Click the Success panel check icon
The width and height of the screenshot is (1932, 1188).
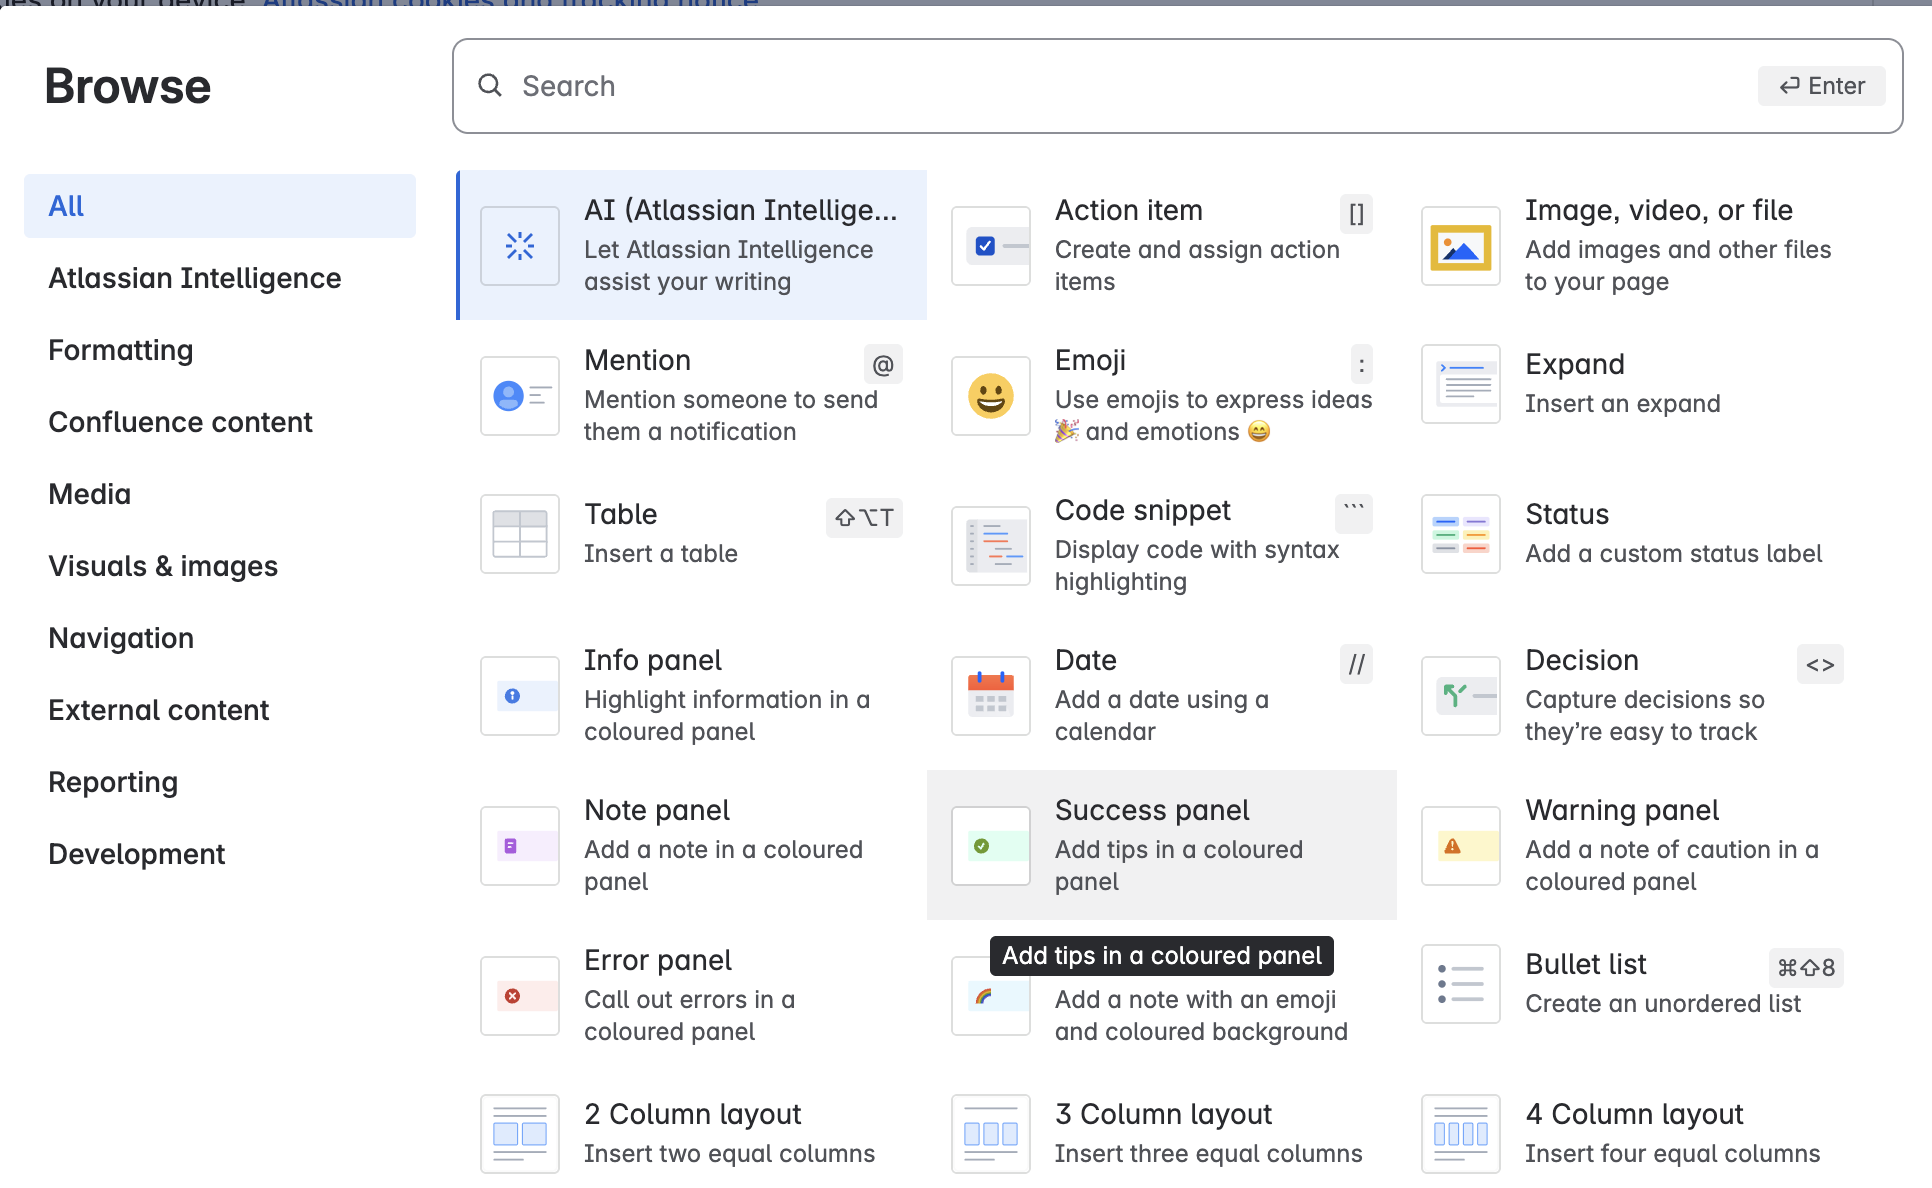point(991,846)
